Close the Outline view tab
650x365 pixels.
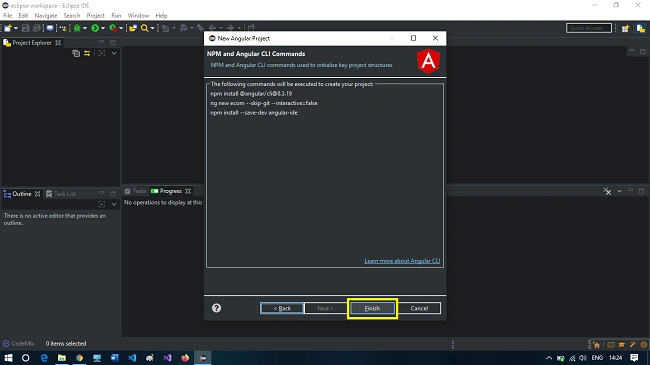[37, 194]
